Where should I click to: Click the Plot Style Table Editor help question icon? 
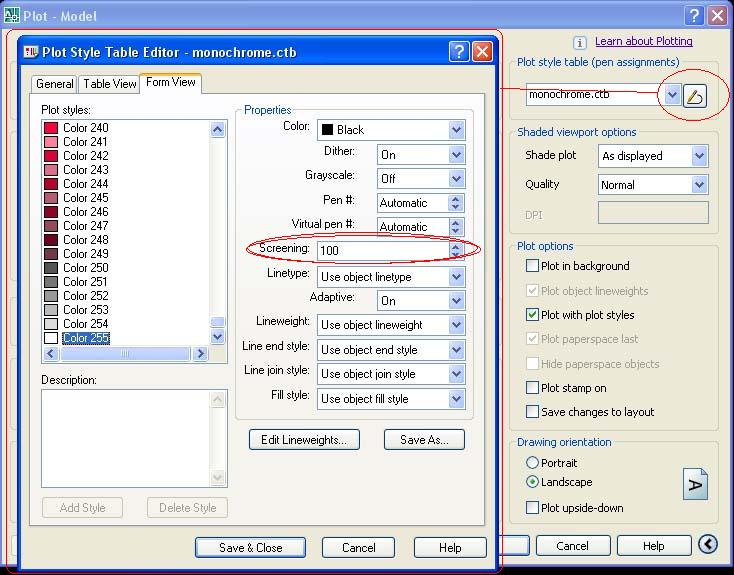click(459, 52)
